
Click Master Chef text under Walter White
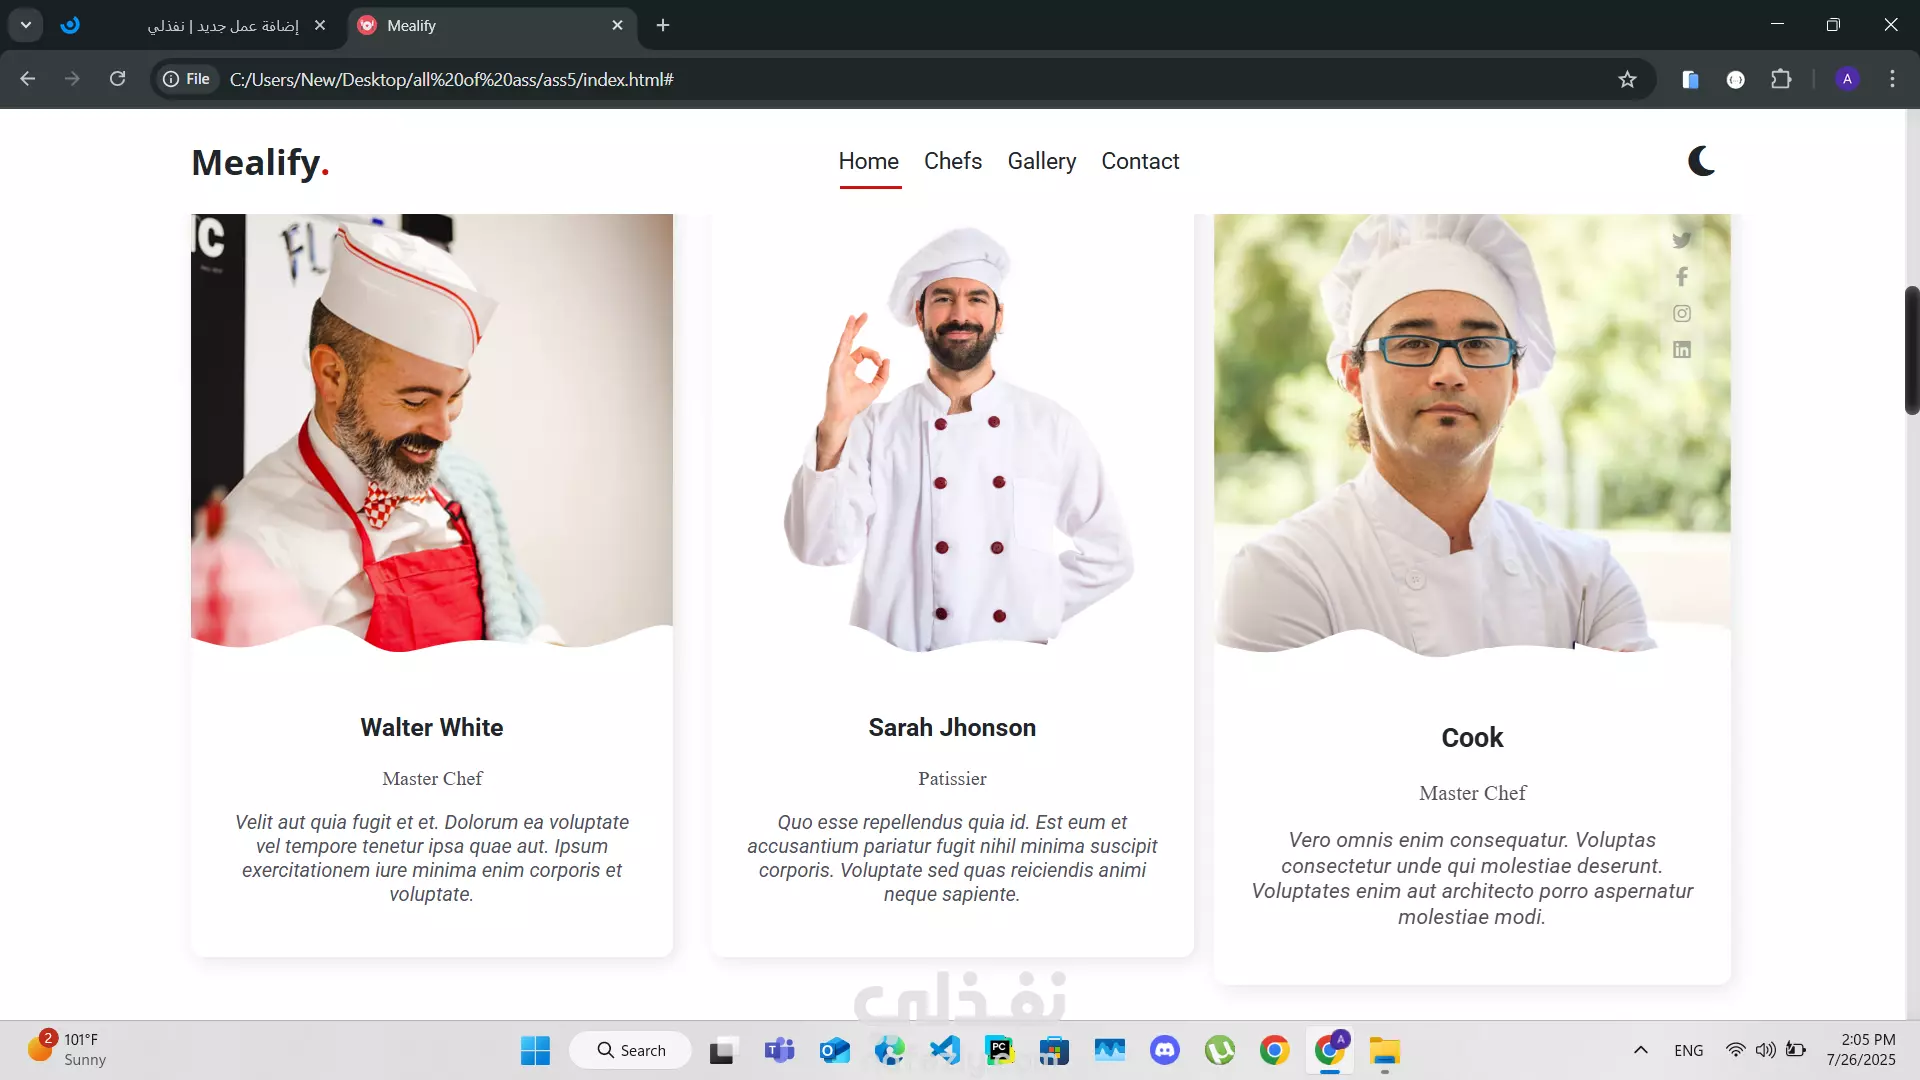[x=432, y=779]
